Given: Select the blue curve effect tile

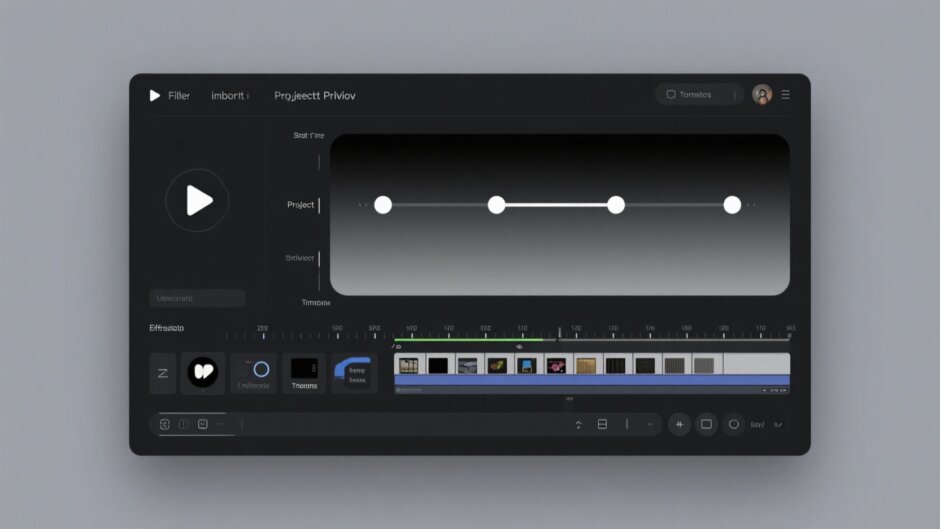Looking at the screenshot, I should point(354,373).
